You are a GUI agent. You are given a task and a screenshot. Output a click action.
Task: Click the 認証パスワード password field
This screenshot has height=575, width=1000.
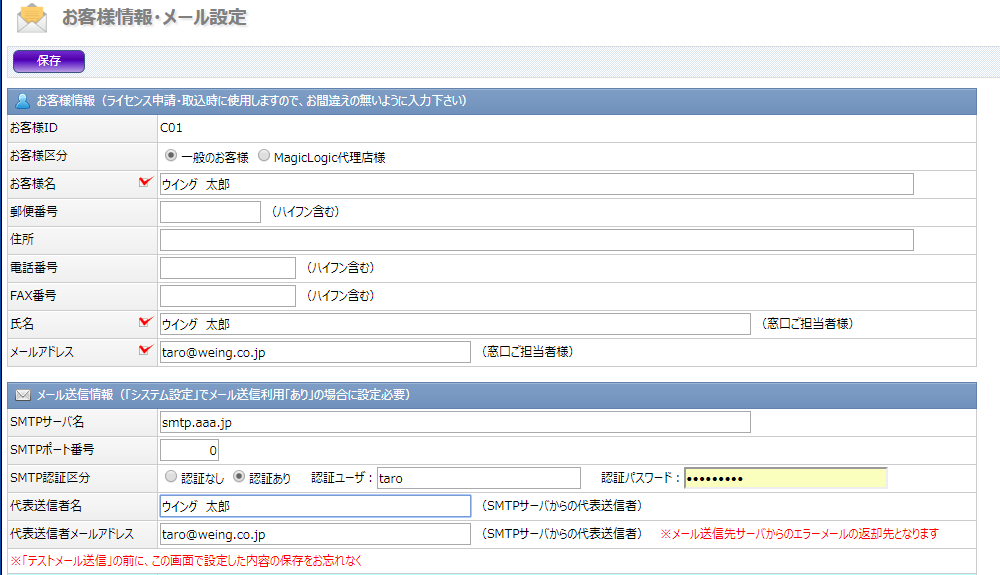tap(785, 478)
